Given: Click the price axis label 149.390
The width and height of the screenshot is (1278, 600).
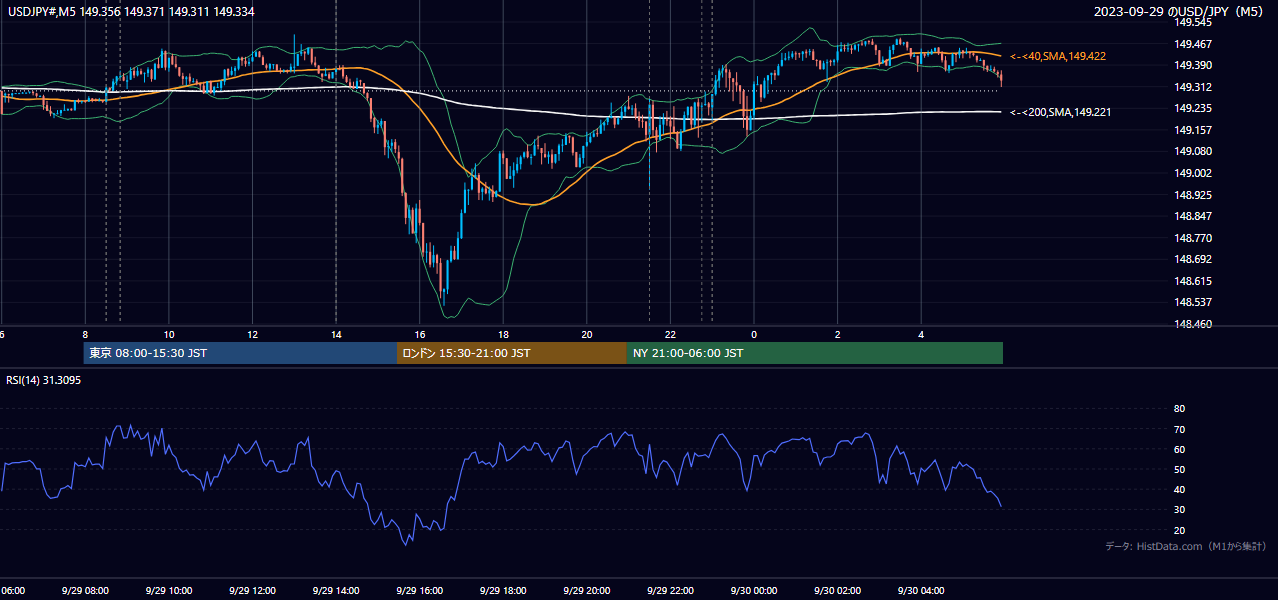Looking at the screenshot, I should (1193, 65).
